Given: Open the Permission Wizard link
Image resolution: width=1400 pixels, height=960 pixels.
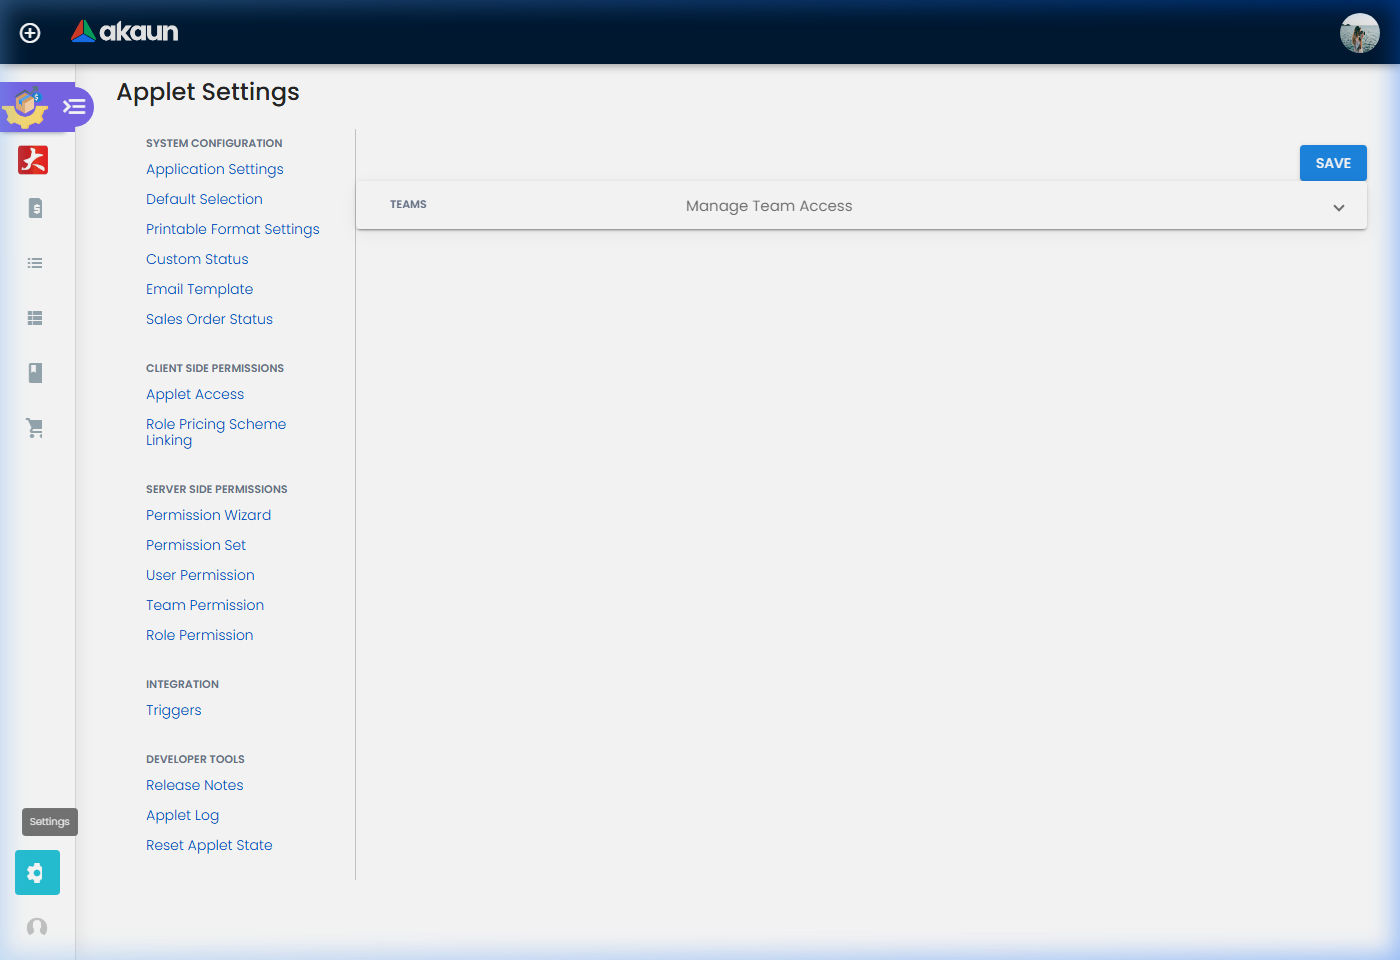Looking at the screenshot, I should point(208,515).
